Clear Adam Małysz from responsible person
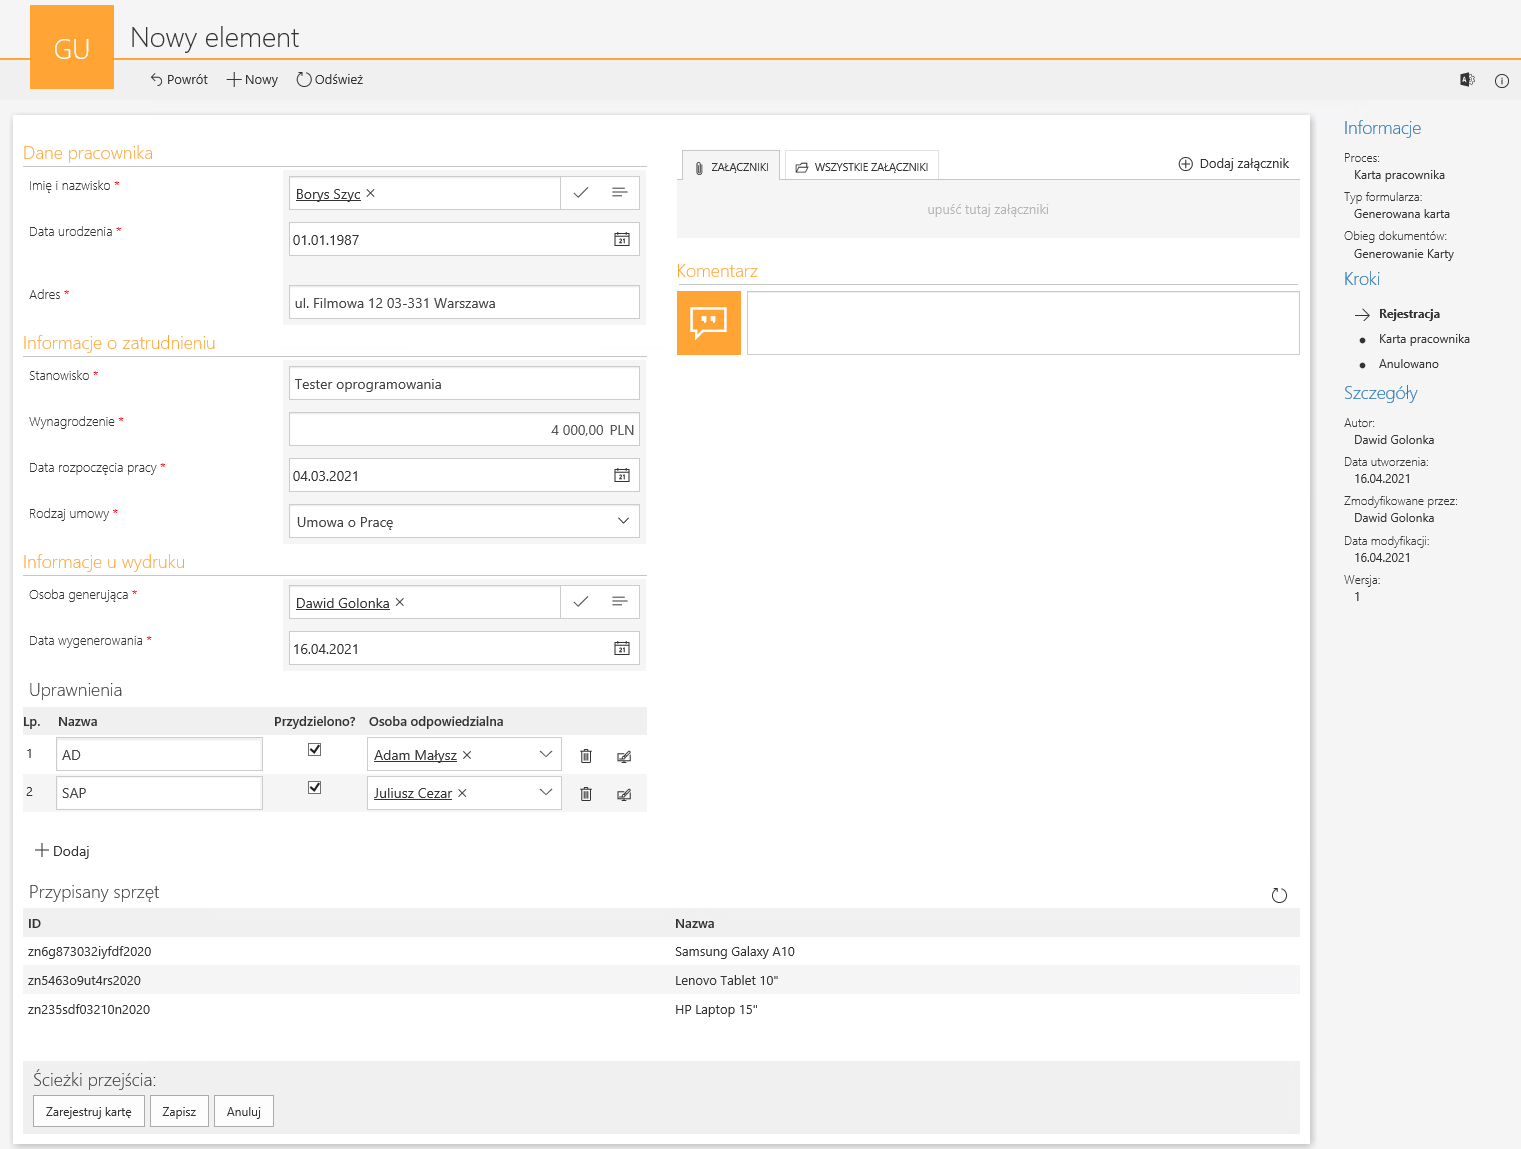Viewport: 1521px width, 1149px height. coord(467,755)
